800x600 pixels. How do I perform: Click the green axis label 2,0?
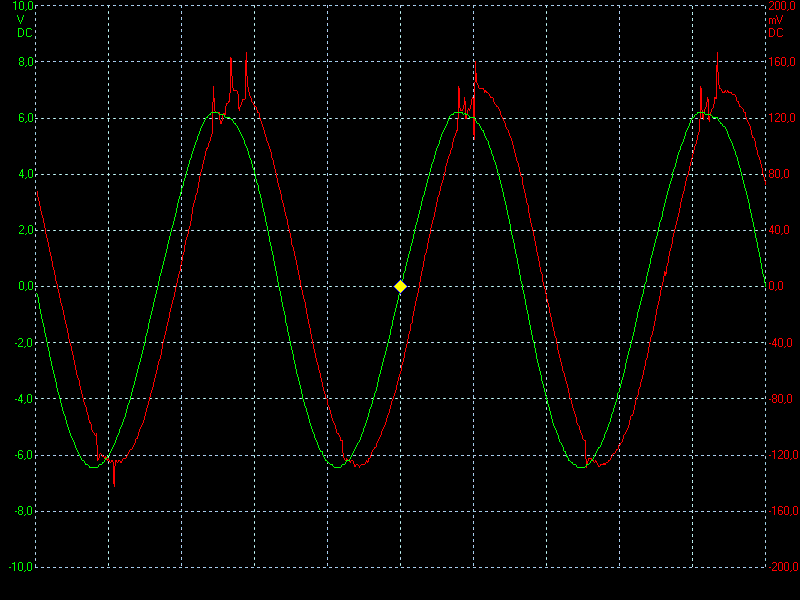coord(26,230)
